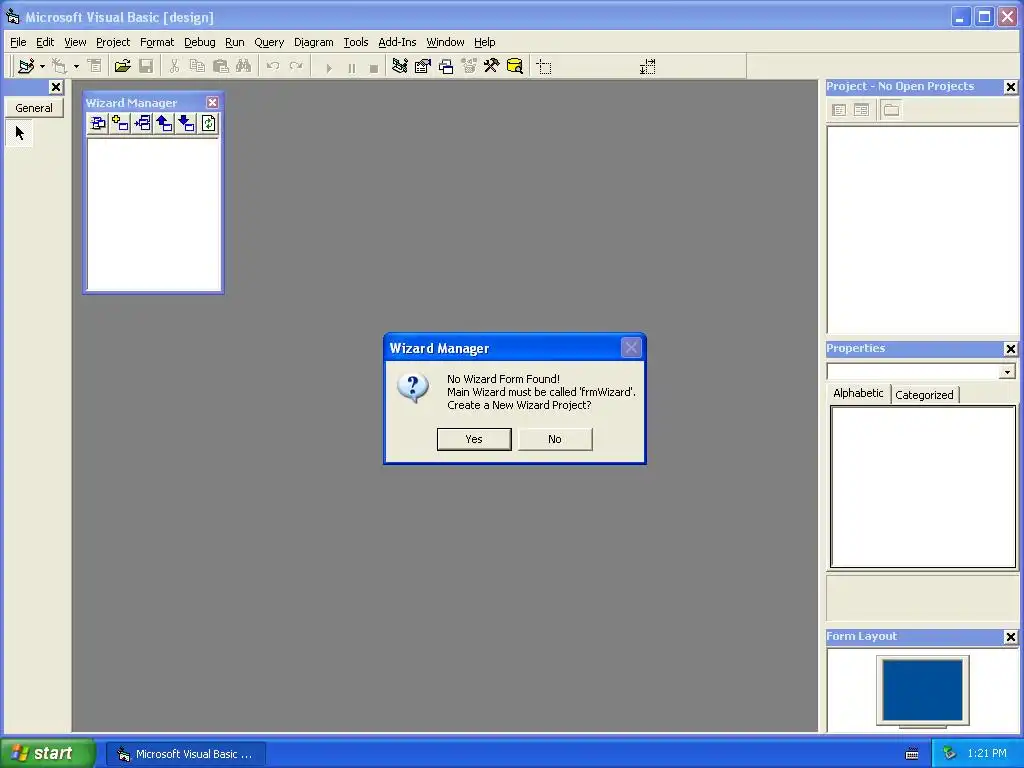Click the Find binoculars icon
This screenshot has width=1024, height=768.
coord(244,66)
